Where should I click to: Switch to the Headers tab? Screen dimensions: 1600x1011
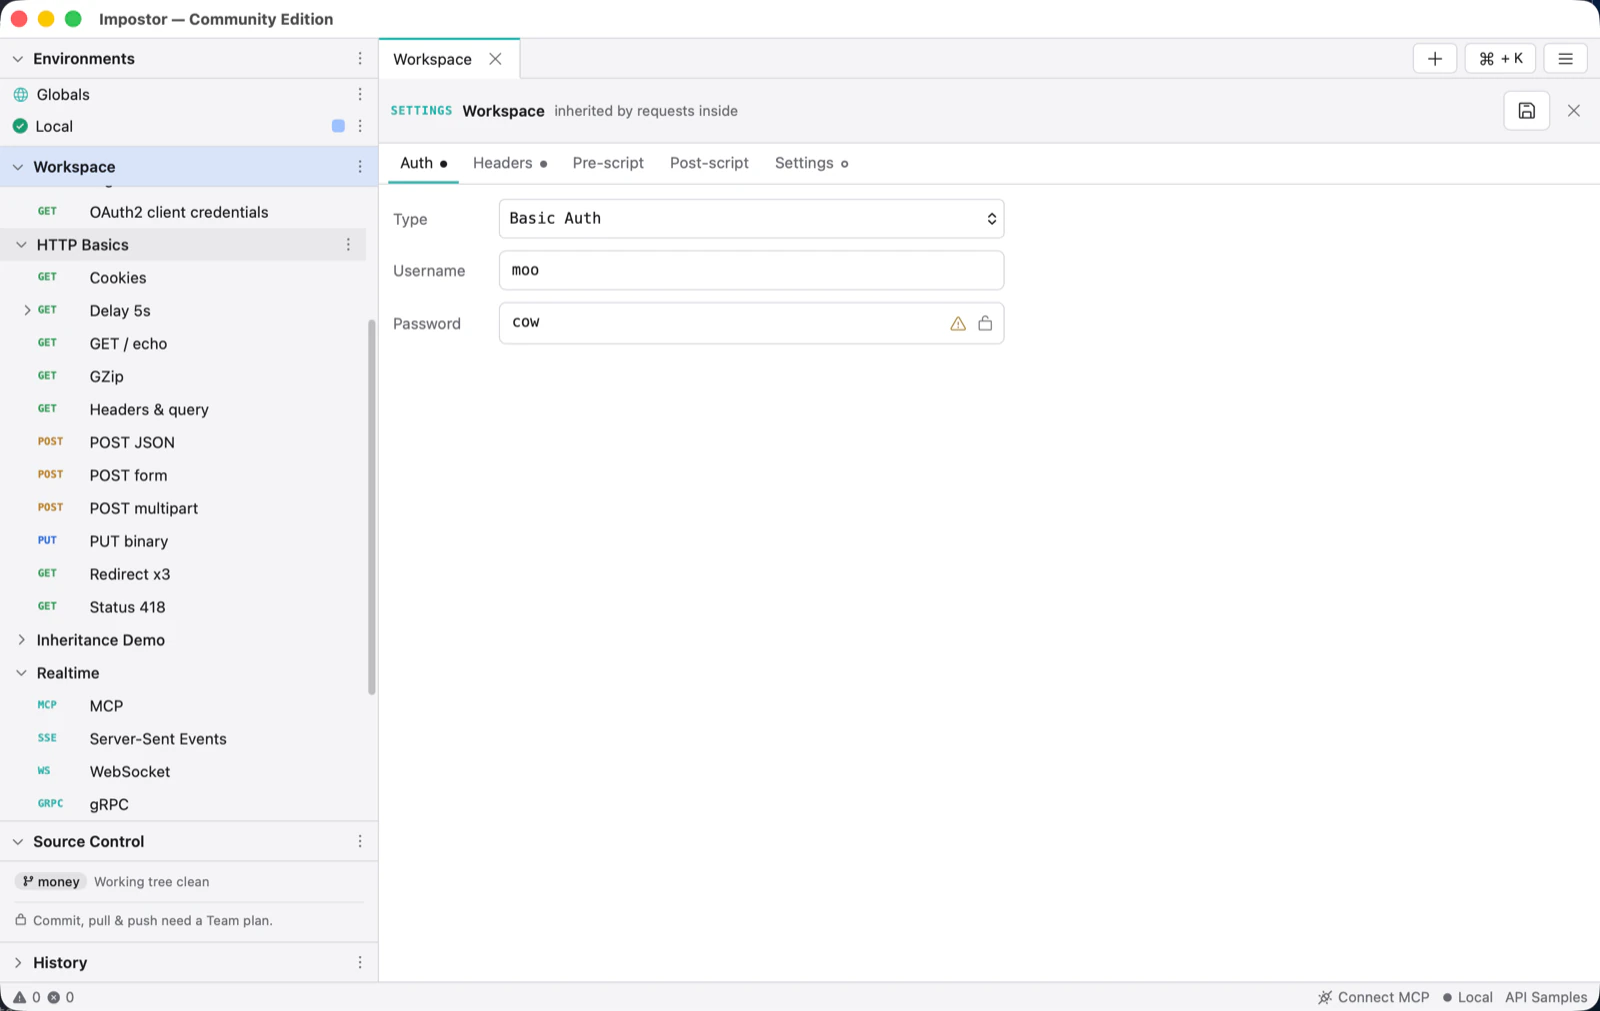coord(509,163)
